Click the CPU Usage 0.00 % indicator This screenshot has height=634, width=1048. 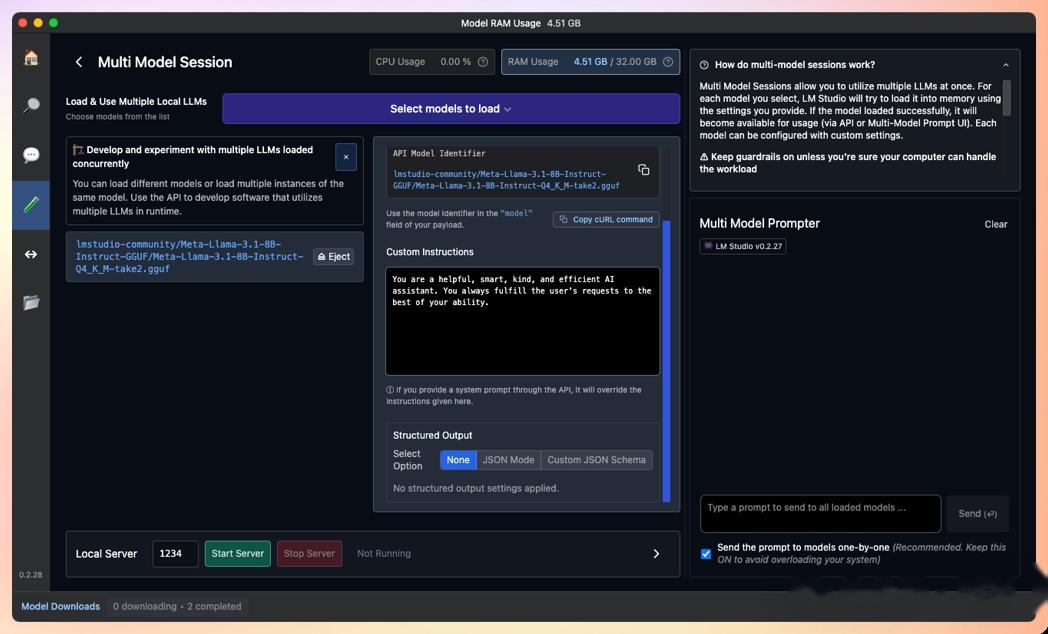(x=432, y=61)
